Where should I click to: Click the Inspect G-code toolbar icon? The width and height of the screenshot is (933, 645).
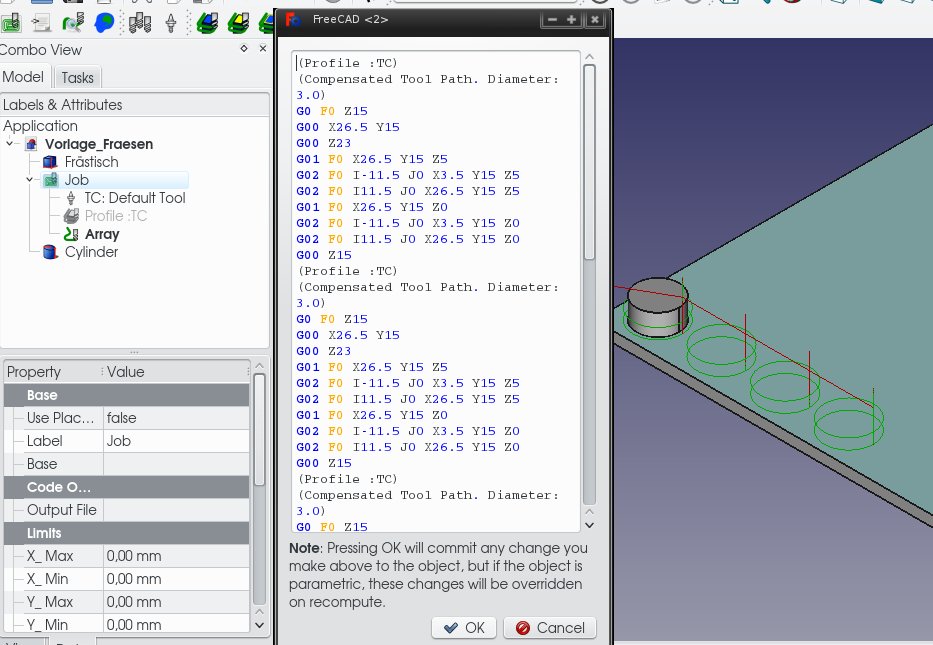pyautogui.click(x=72, y=20)
